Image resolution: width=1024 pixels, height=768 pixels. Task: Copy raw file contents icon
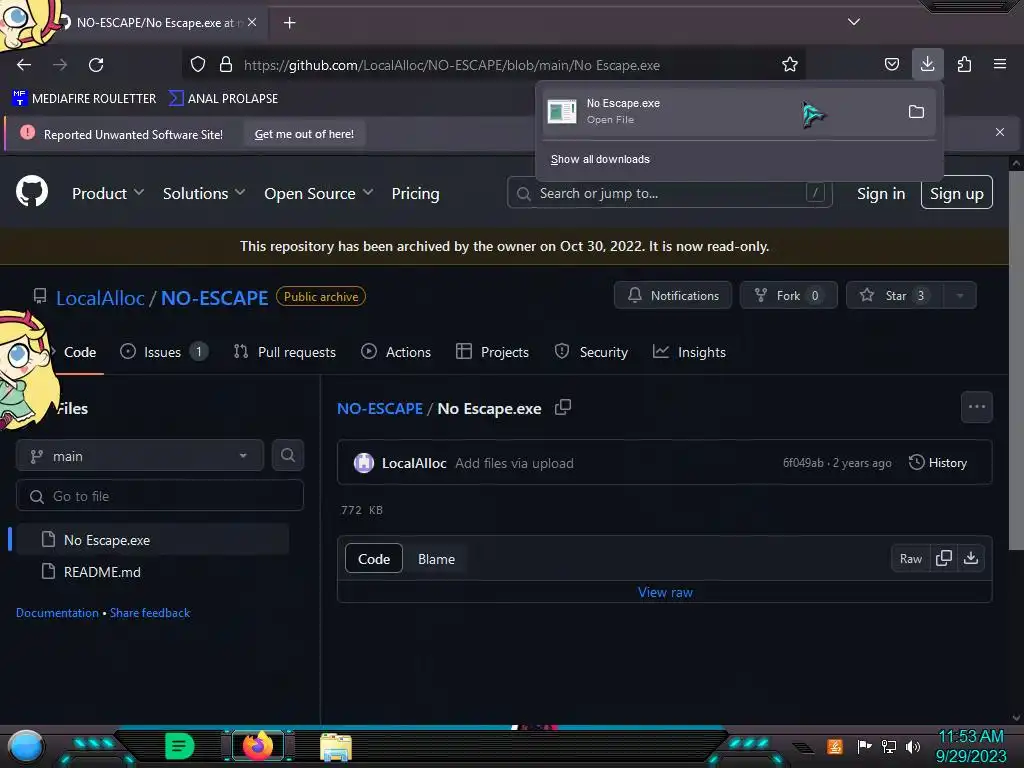coord(944,558)
